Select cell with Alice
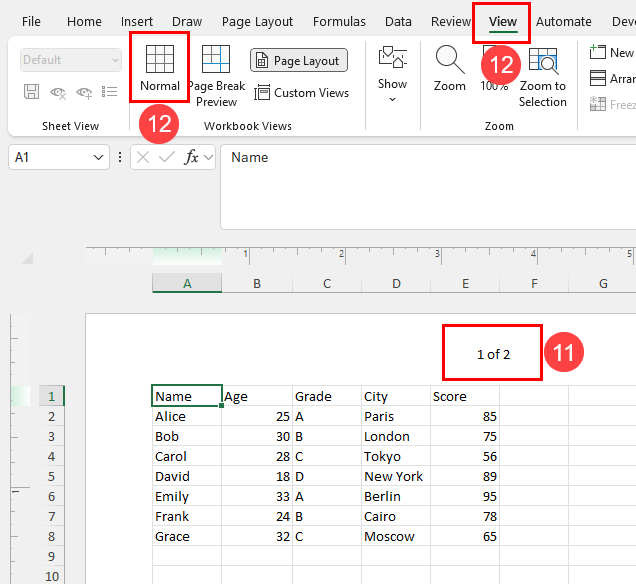This screenshot has width=636, height=584. (187, 416)
